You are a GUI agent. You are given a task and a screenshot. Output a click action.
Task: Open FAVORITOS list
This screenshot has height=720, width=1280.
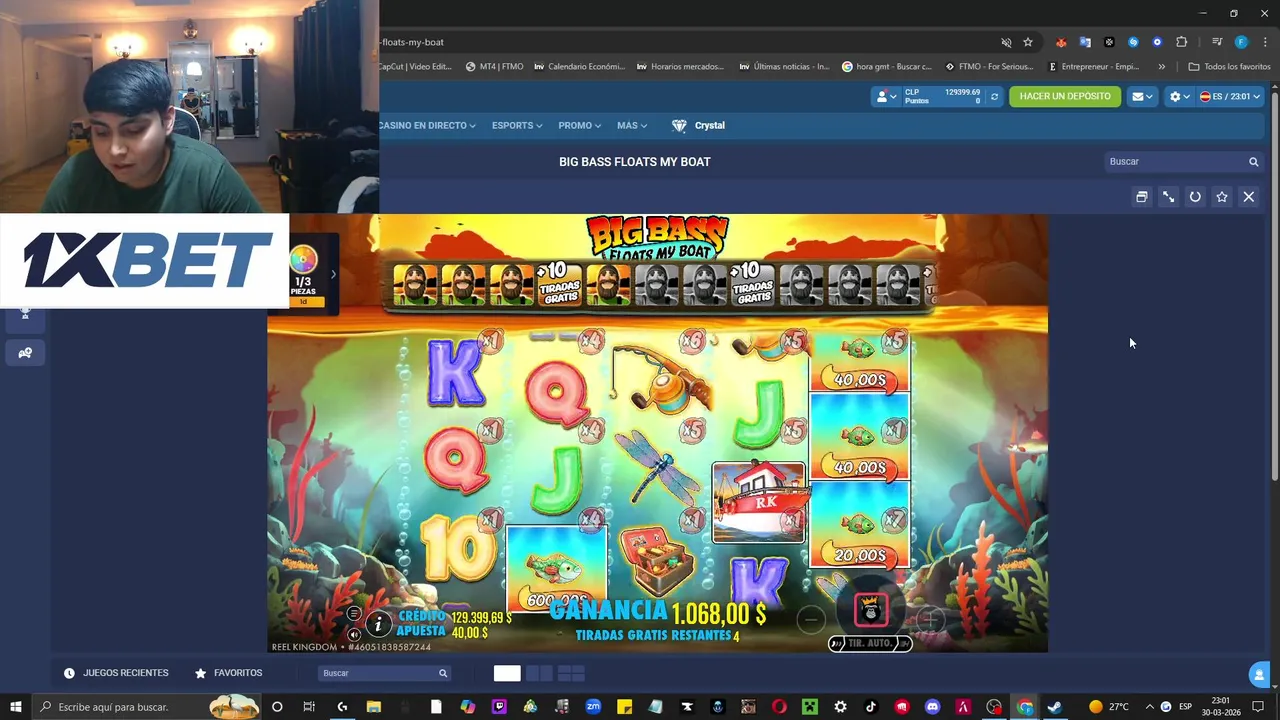[228, 673]
